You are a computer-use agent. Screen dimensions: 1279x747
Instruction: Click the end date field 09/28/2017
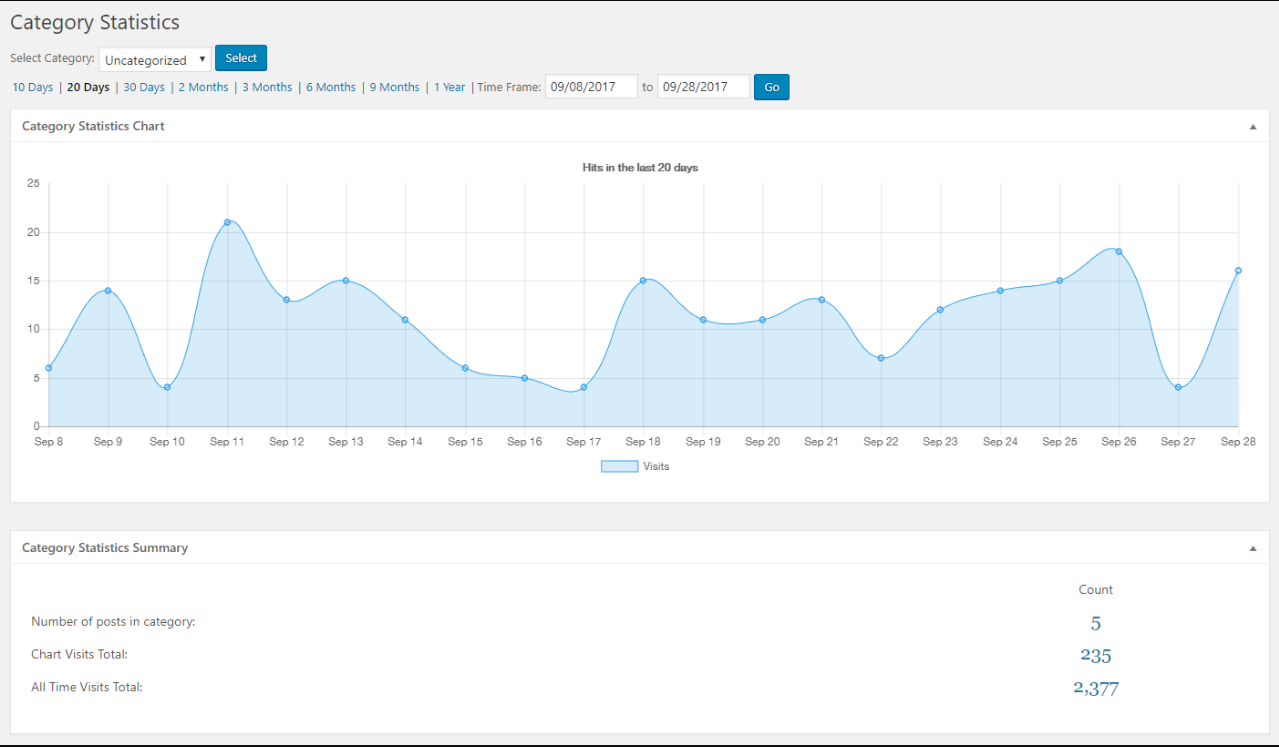(703, 87)
